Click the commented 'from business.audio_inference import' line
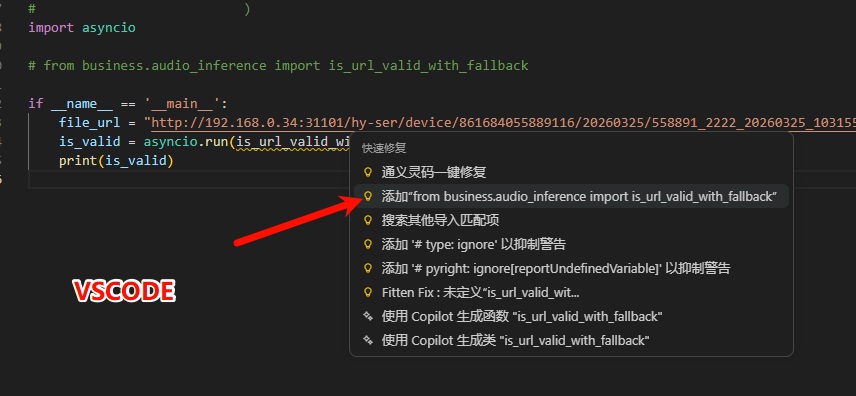The height and width of the screenshot is (396, 856). pyautogui.click(x=278, y=66)
